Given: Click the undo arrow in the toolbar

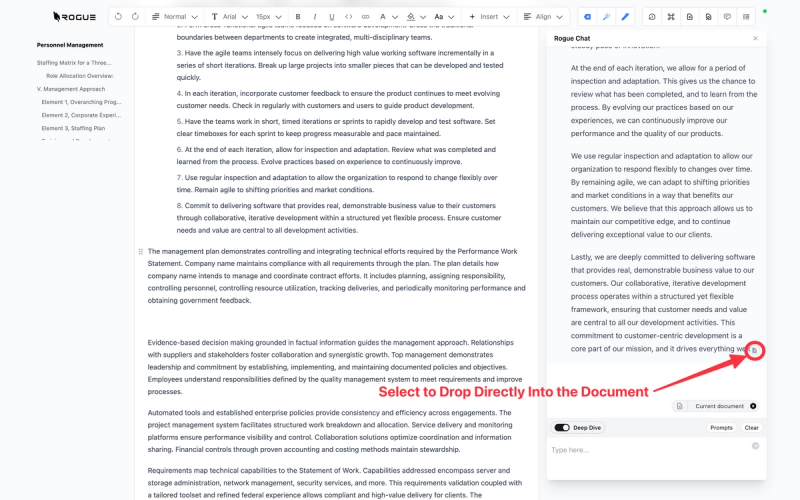Looking at the screenshot, I should [x=118, y=17].
